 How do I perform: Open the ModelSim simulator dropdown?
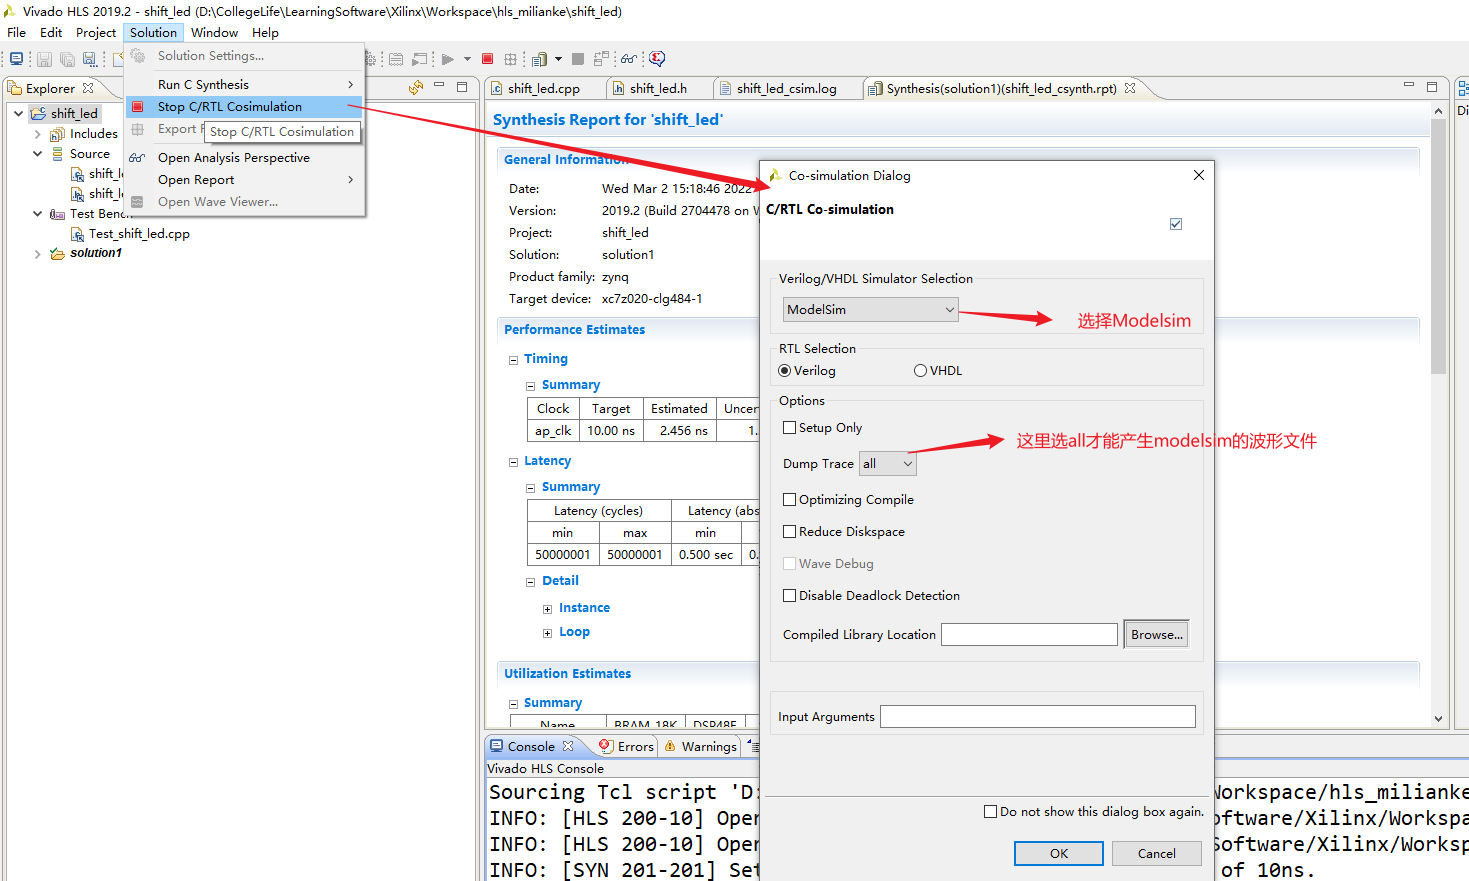(870, 310)
